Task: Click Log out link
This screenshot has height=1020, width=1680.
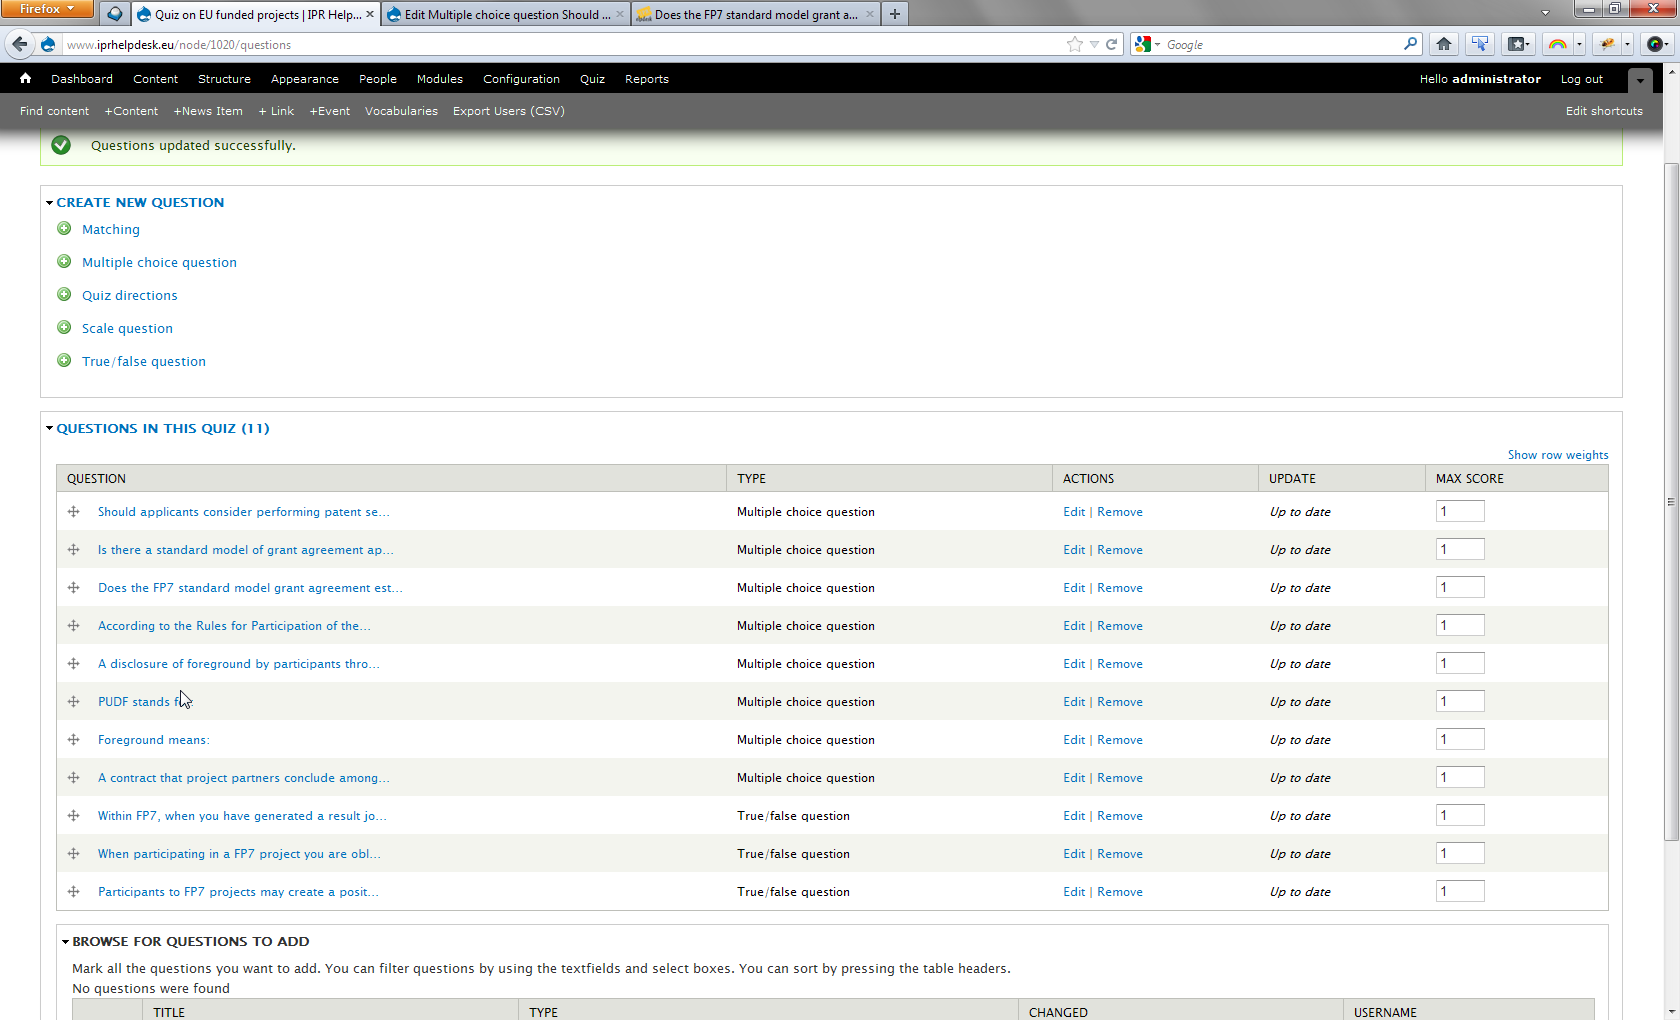Action: click(x=1581, y=79)
